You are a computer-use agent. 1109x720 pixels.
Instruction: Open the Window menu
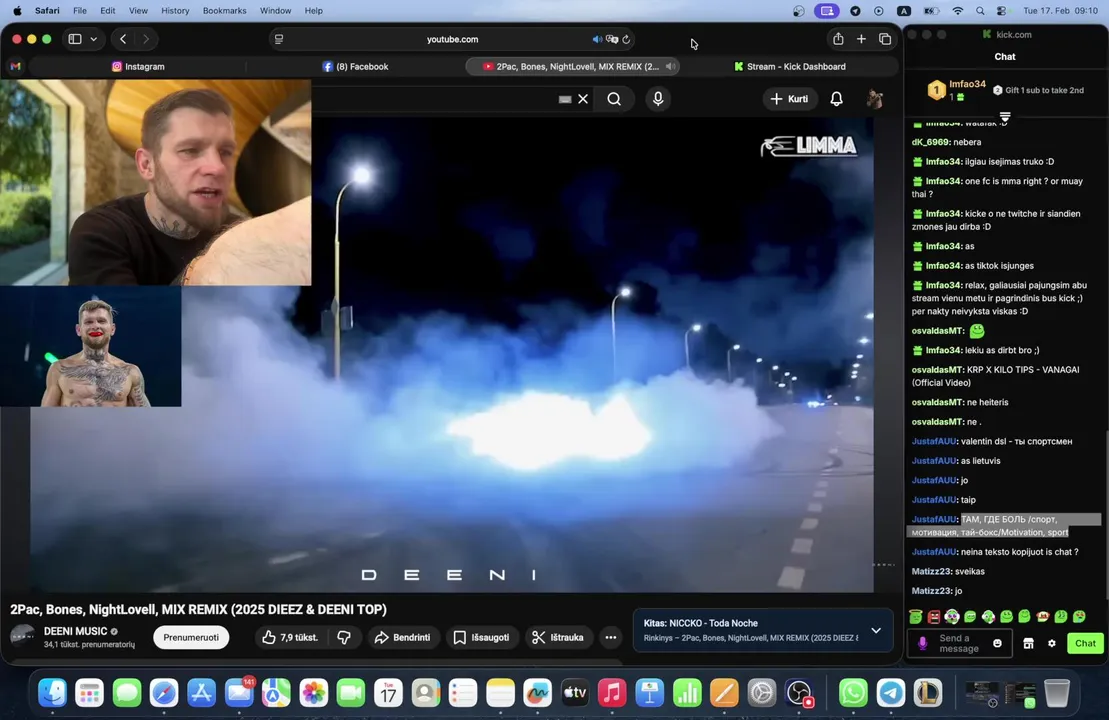point(275,11)
